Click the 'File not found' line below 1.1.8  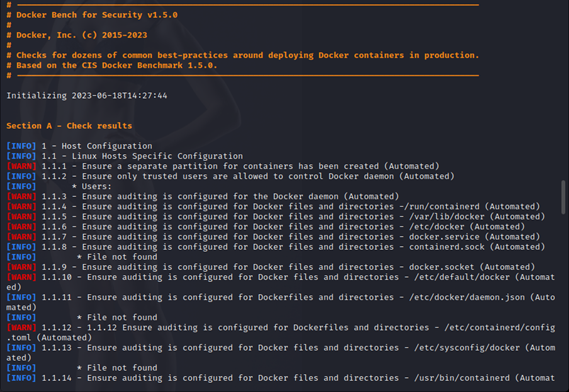(x=82, y=257)
